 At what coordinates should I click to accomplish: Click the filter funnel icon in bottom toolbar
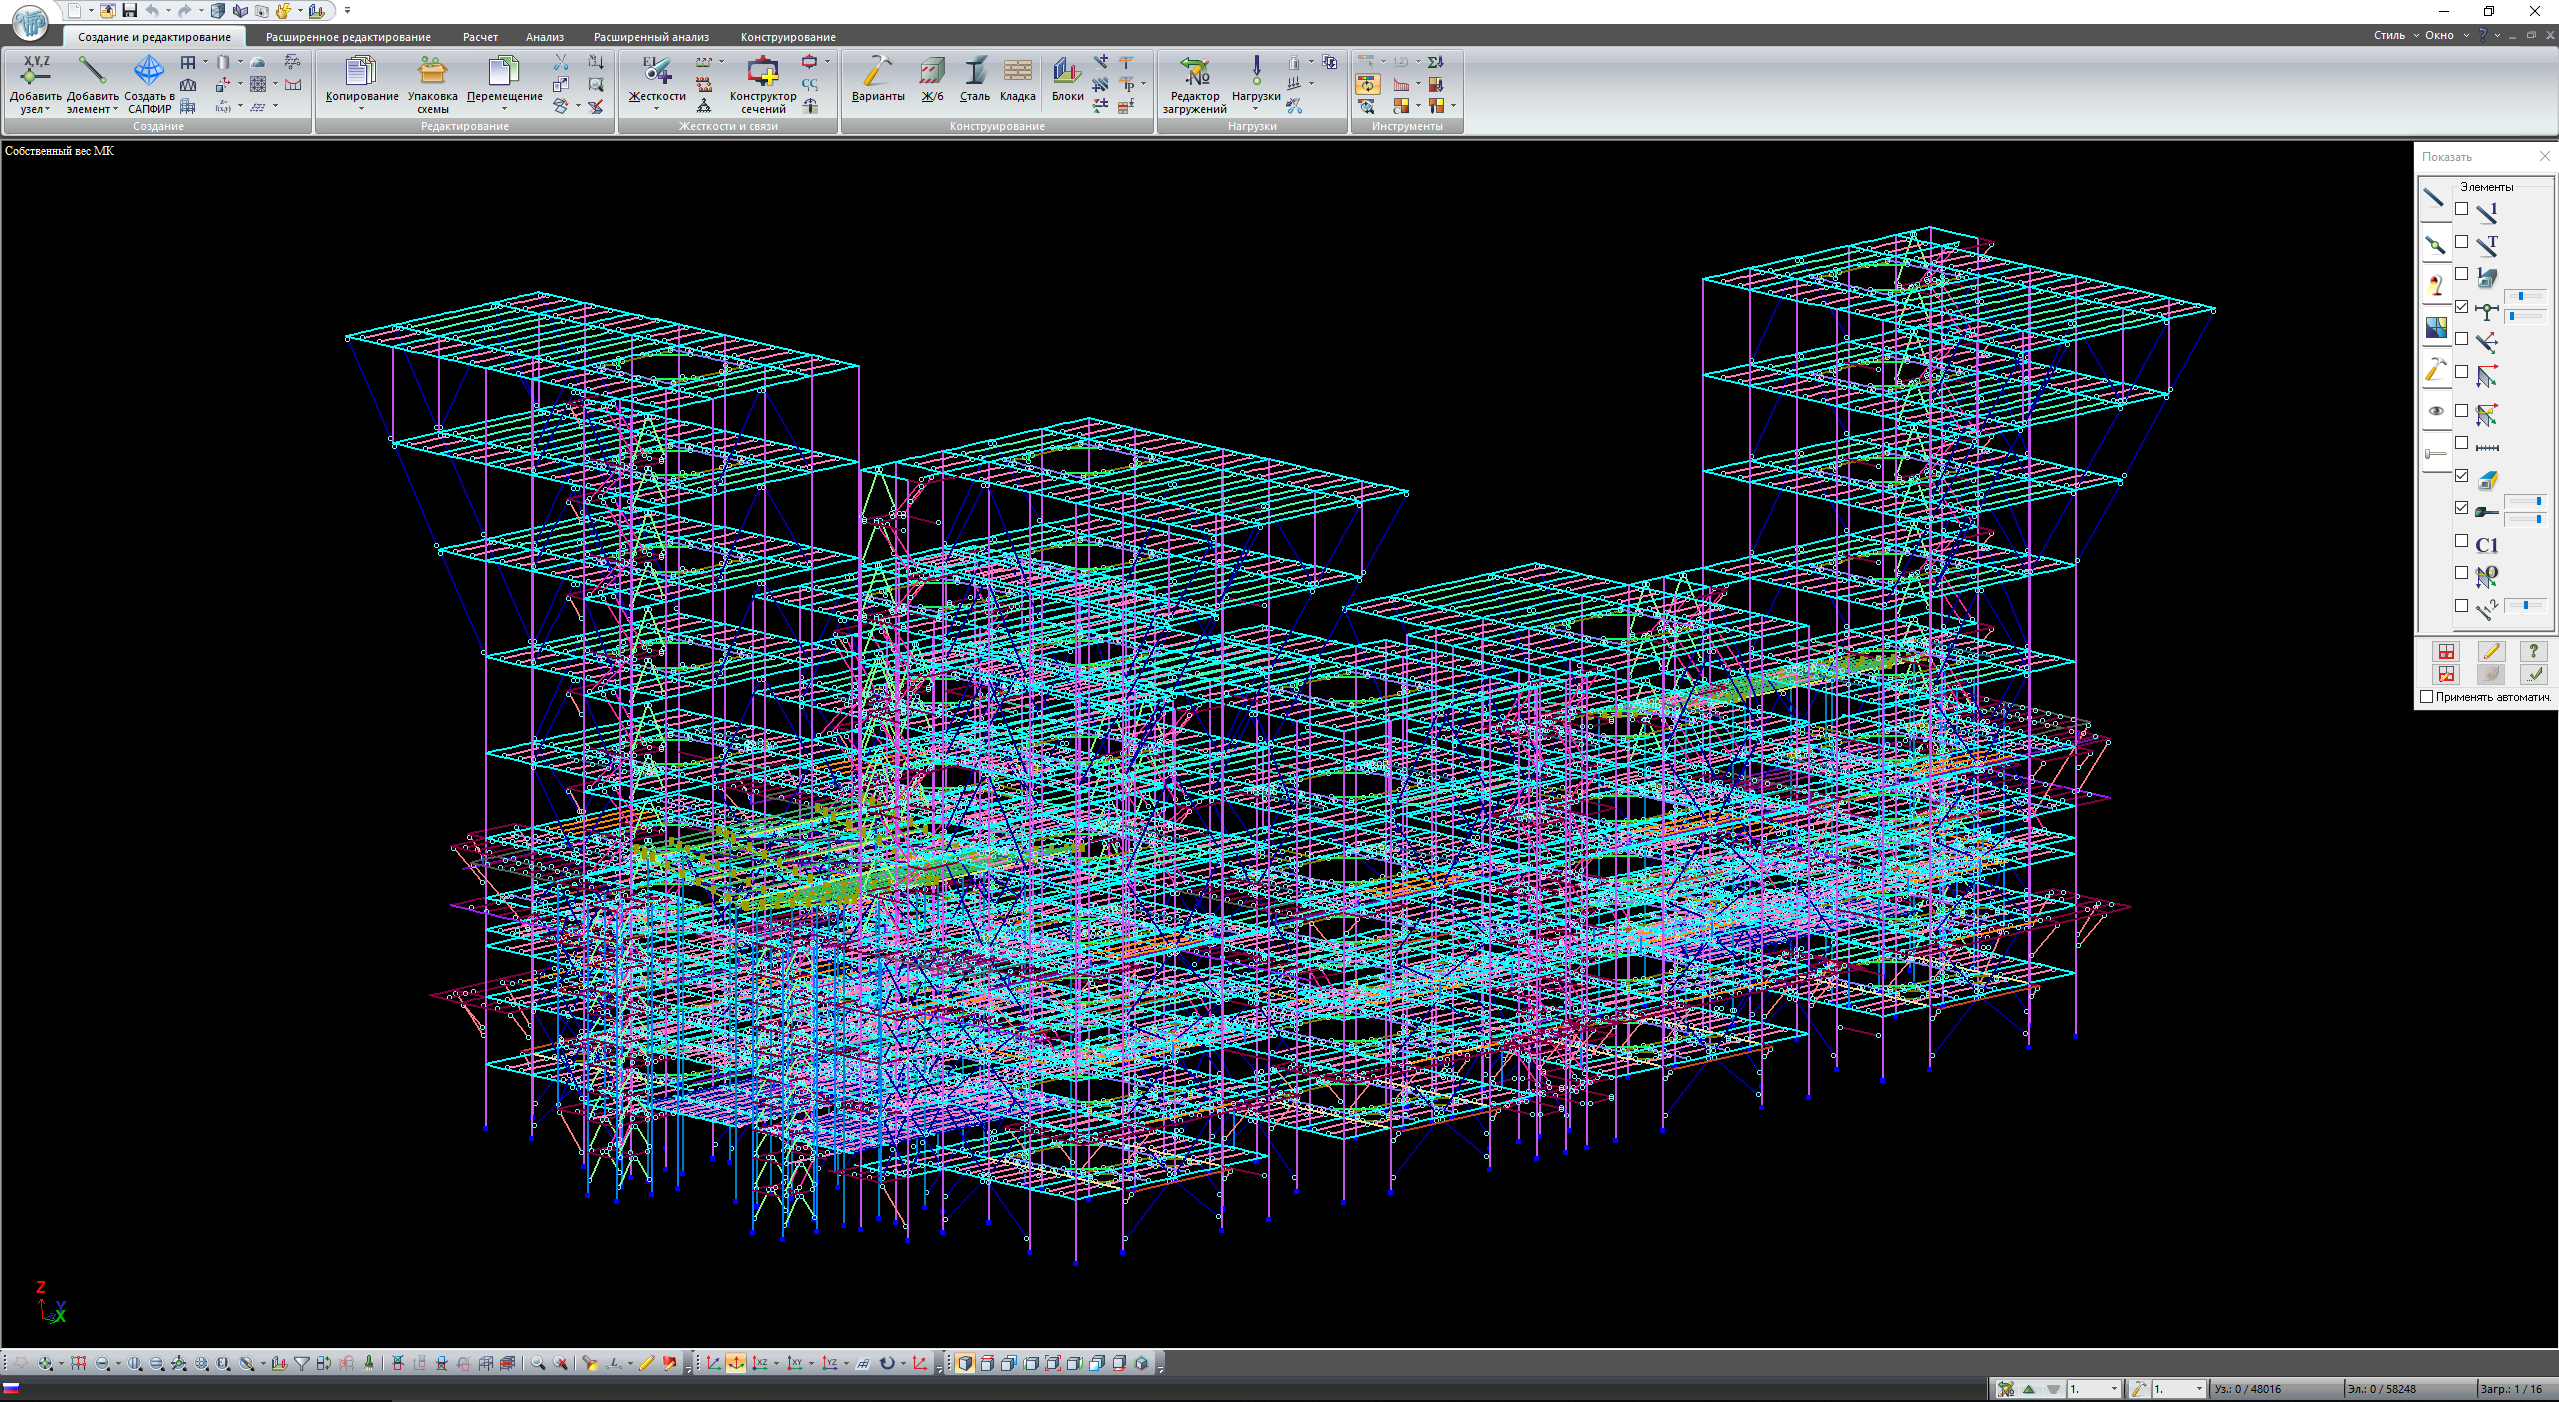(x=301, y=1364)
